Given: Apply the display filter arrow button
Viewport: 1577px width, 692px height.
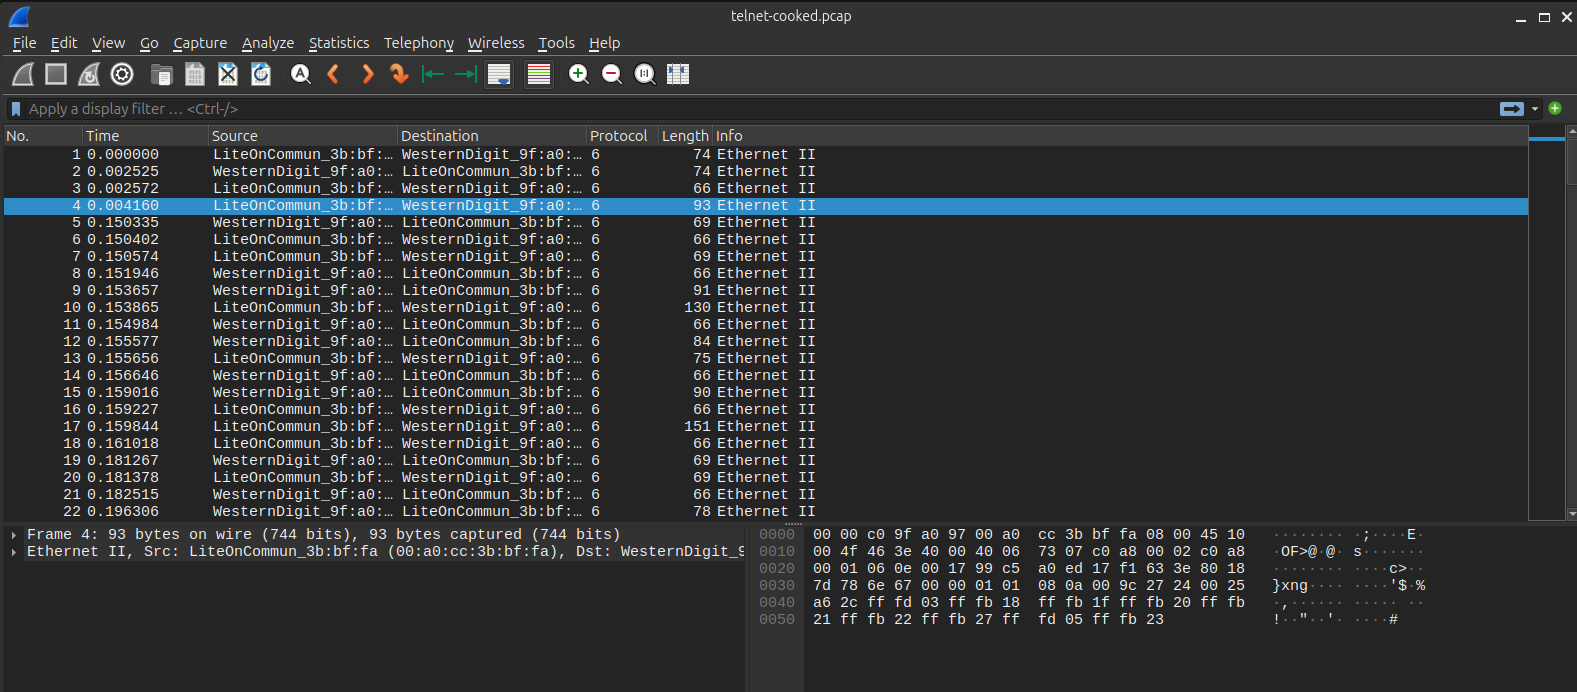Looking at the screenshot, I should pyautogui.click(x=1511, y=109).
